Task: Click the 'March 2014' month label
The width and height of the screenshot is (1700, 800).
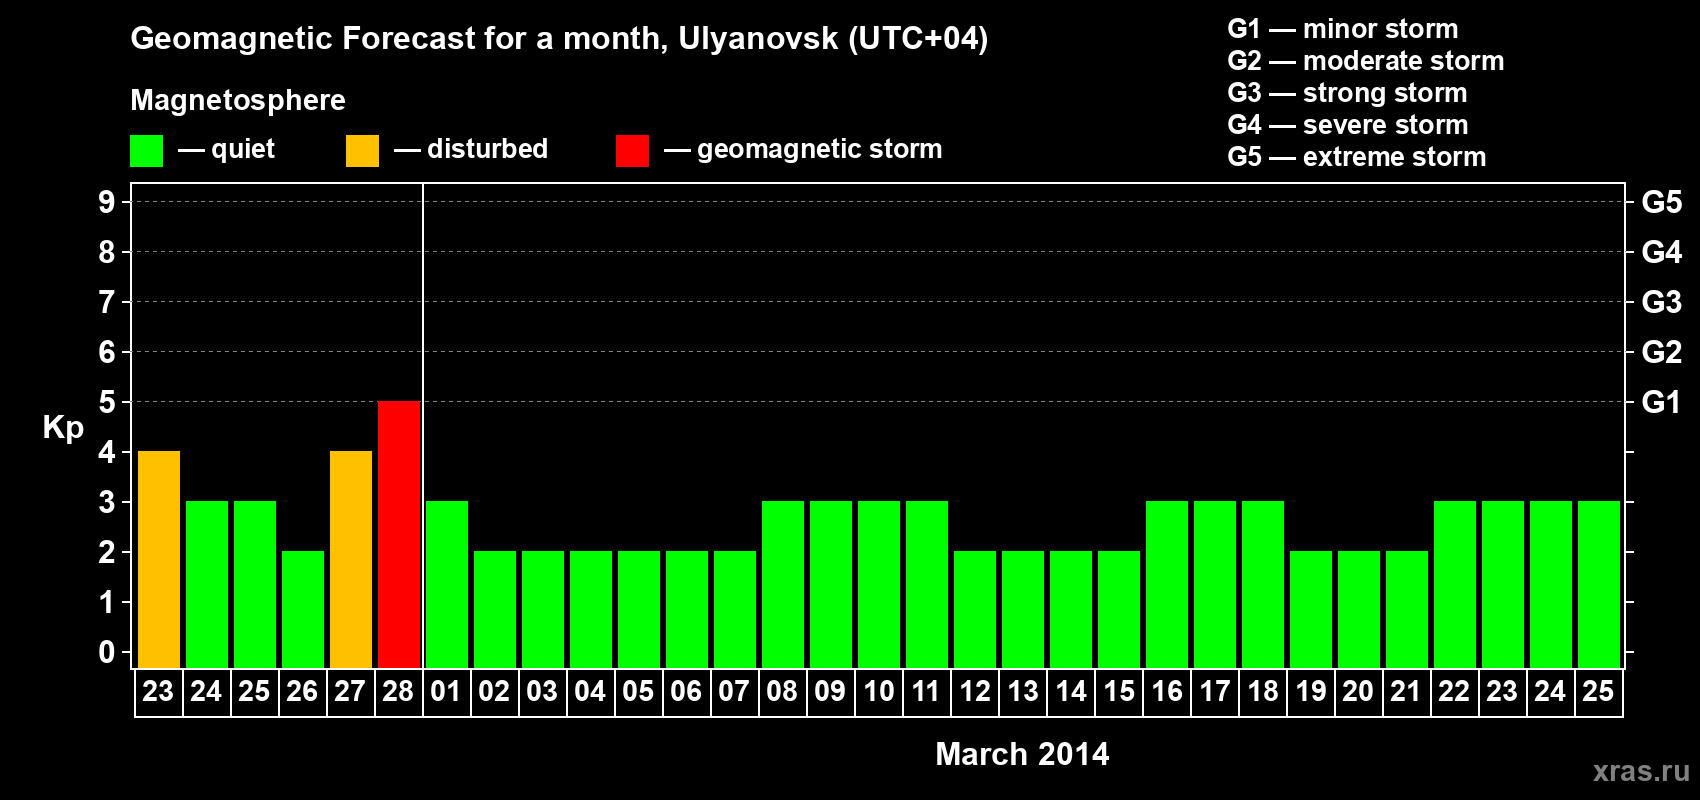Action: [1022, 754]
